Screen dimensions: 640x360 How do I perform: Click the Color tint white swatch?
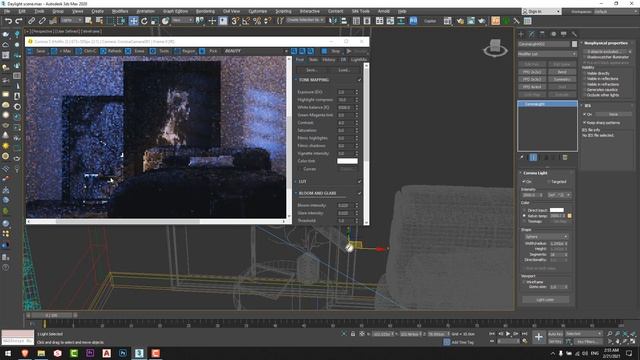pyautogui.click(x=347, y=161)
